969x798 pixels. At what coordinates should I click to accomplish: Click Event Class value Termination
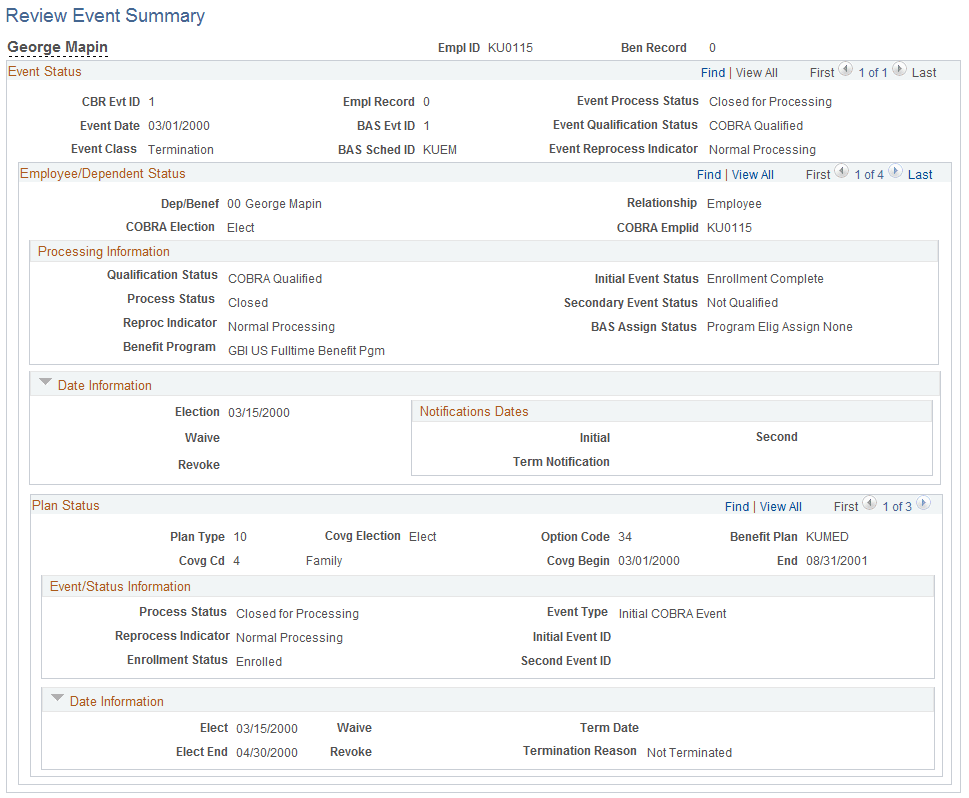(180, 150)
